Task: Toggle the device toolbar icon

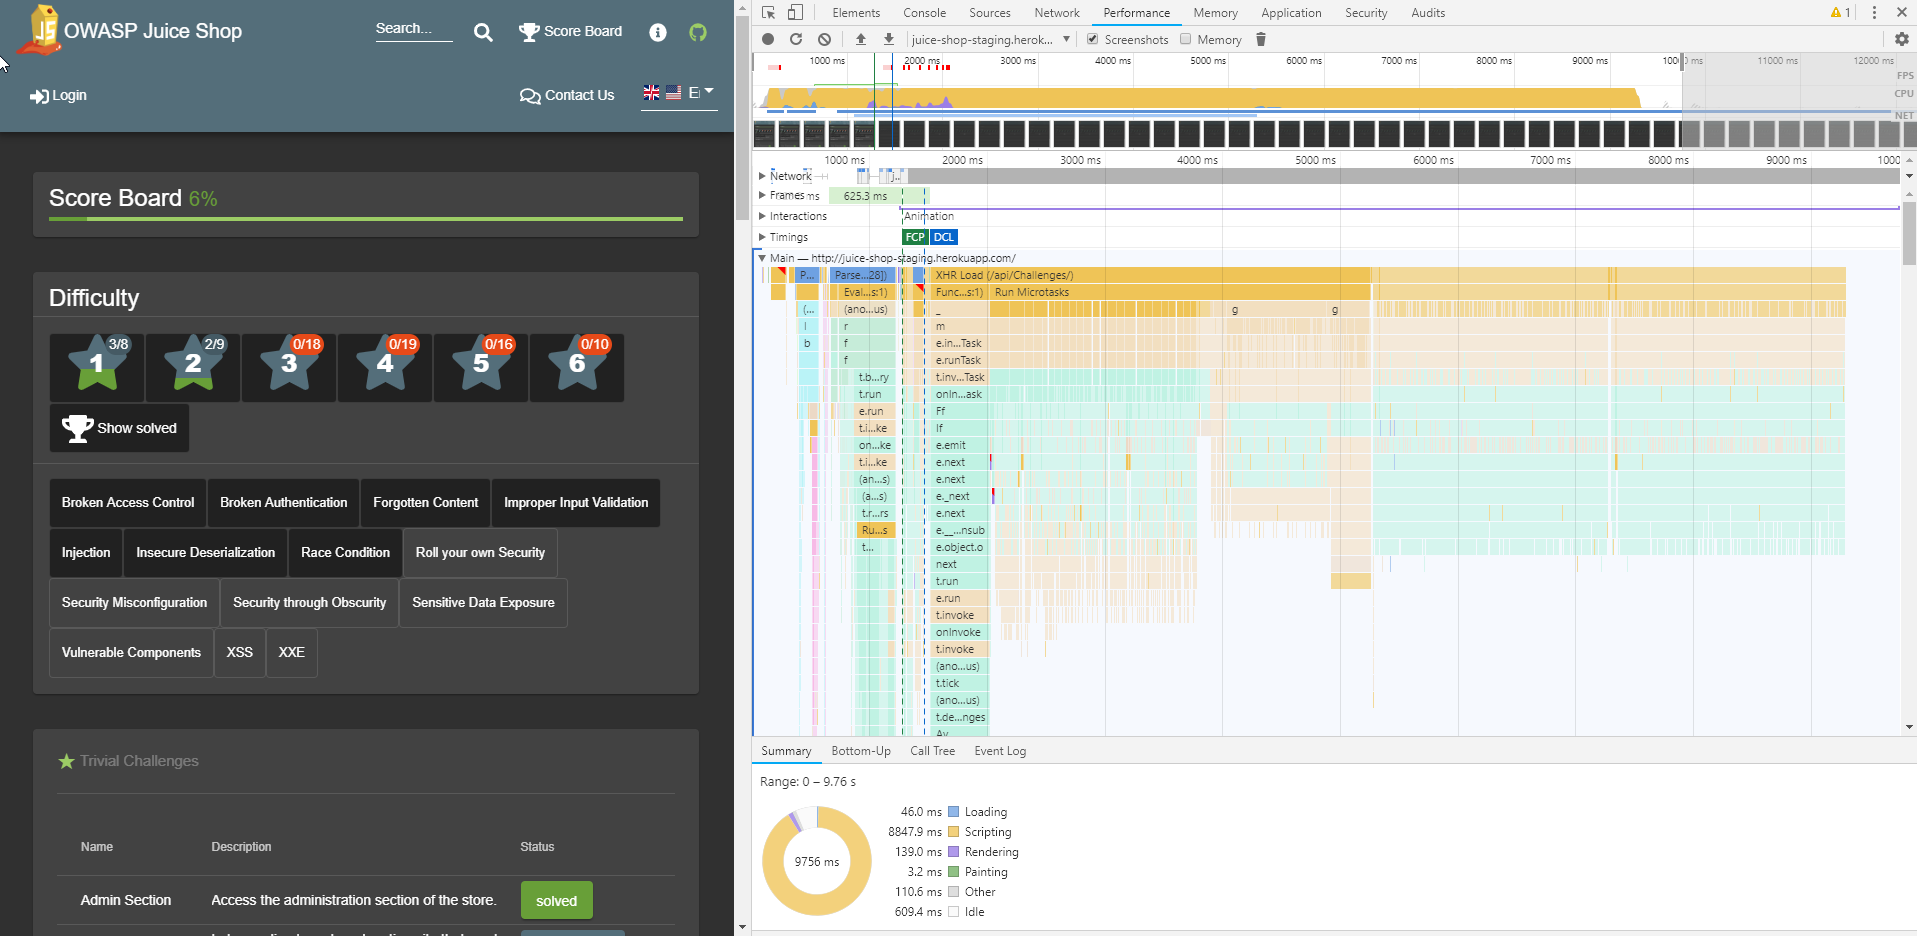Action: pyautogui.click(x=795, y=12)
